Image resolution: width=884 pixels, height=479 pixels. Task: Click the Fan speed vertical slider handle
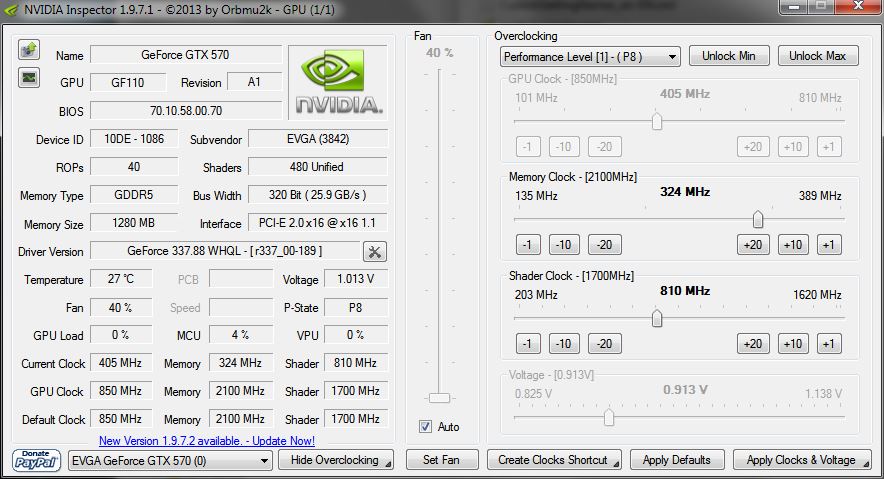[440, 398]
